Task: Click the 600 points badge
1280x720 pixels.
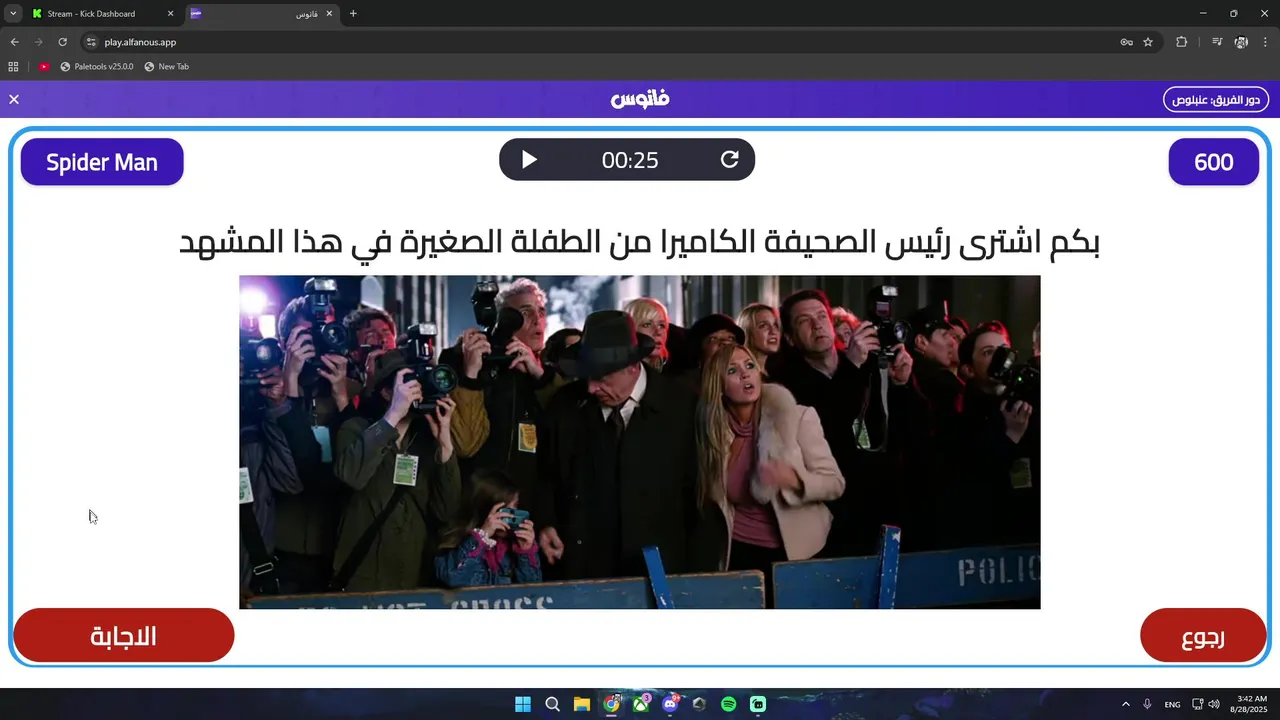Action: click(x=1214, y=162)
